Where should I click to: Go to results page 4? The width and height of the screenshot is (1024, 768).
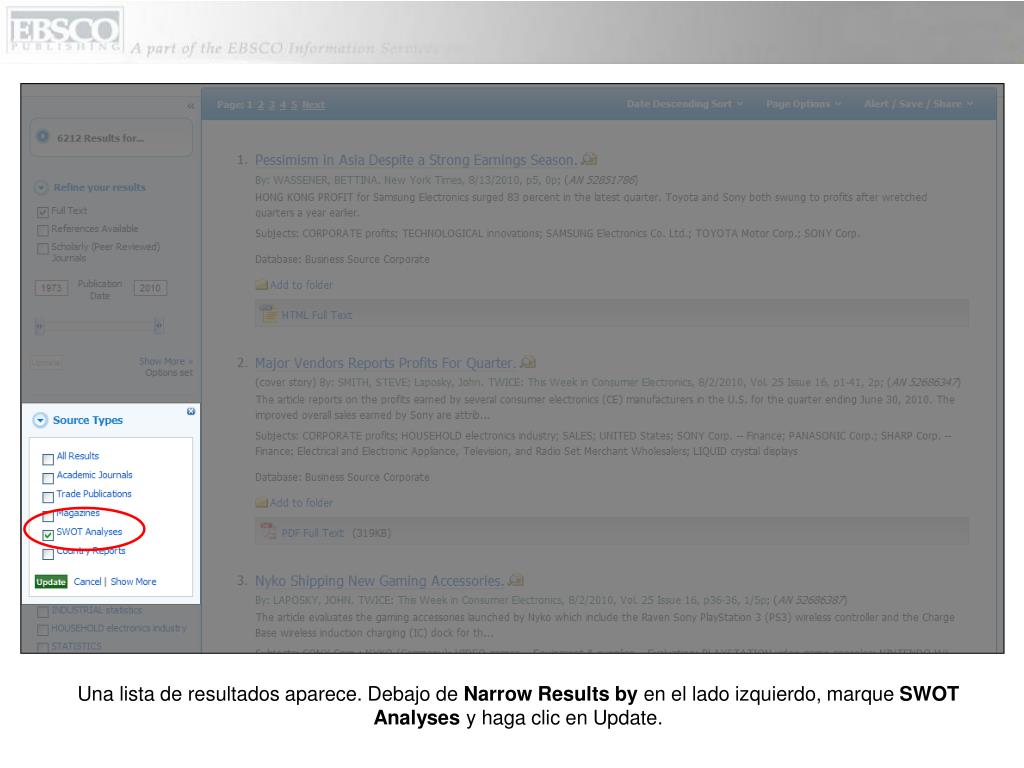[x=283, y=104]
